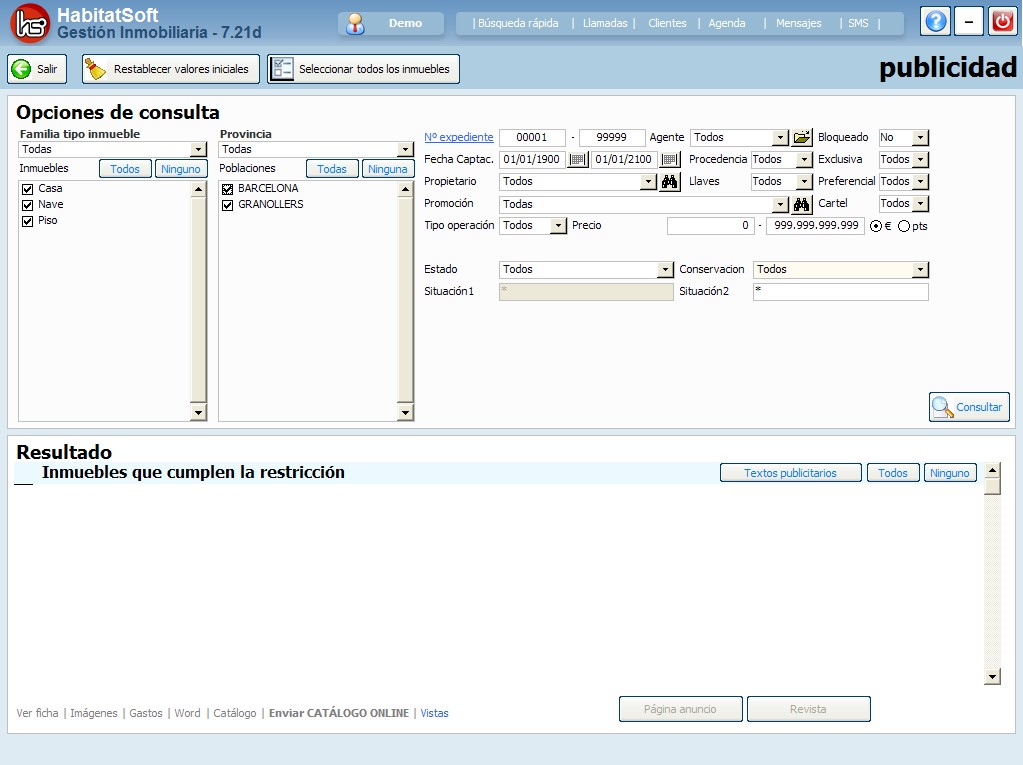Open the Llamadas menu

[x=605, y=23]
